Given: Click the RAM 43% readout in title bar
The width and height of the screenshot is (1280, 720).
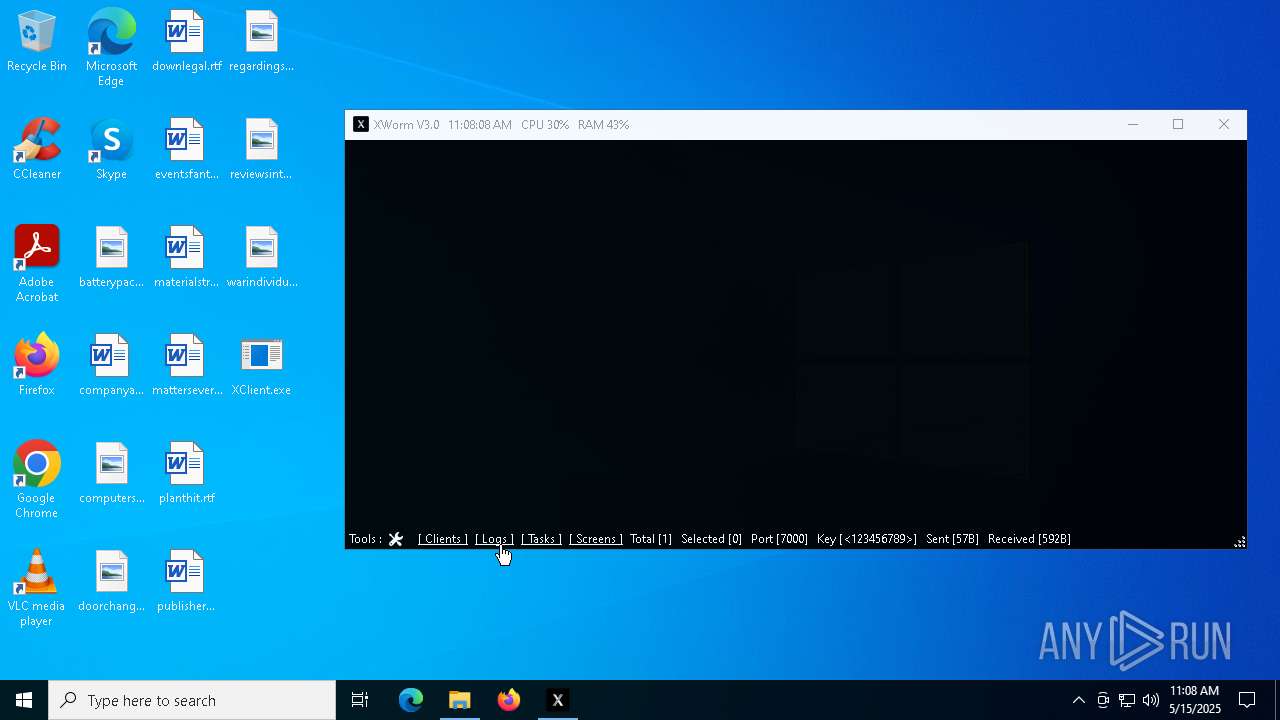Looking at the screenshot, I should coord(603,125).
